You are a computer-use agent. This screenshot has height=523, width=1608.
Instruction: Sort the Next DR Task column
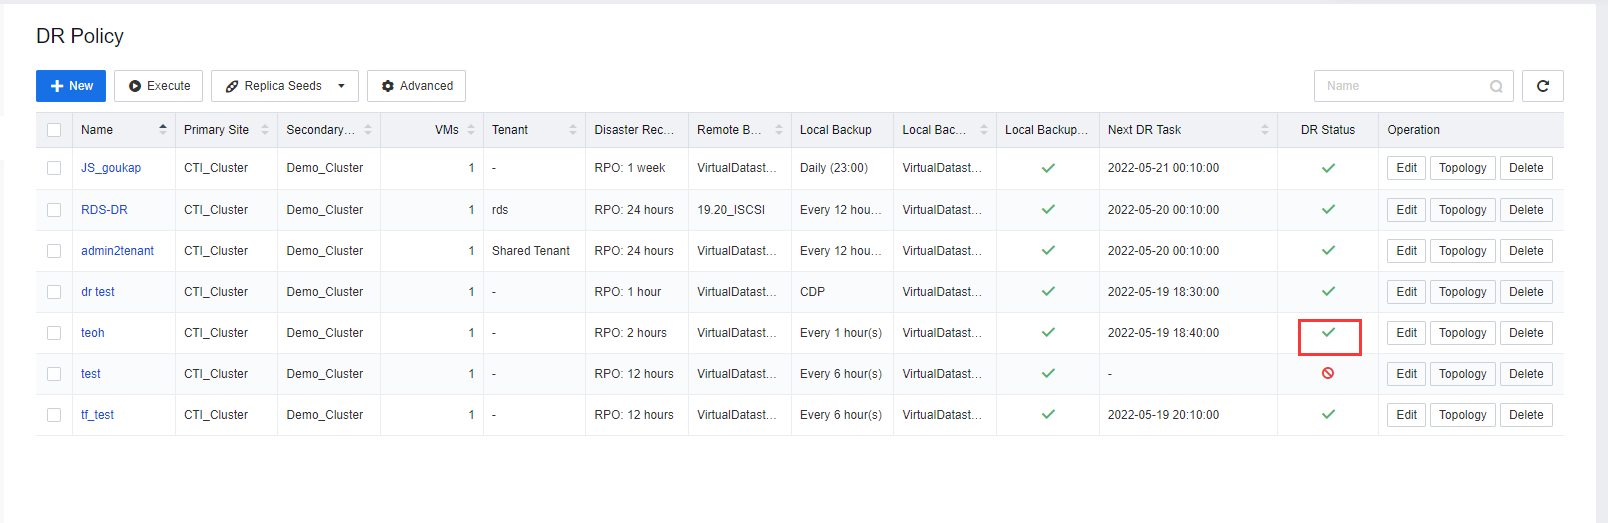coord(1265,130)
